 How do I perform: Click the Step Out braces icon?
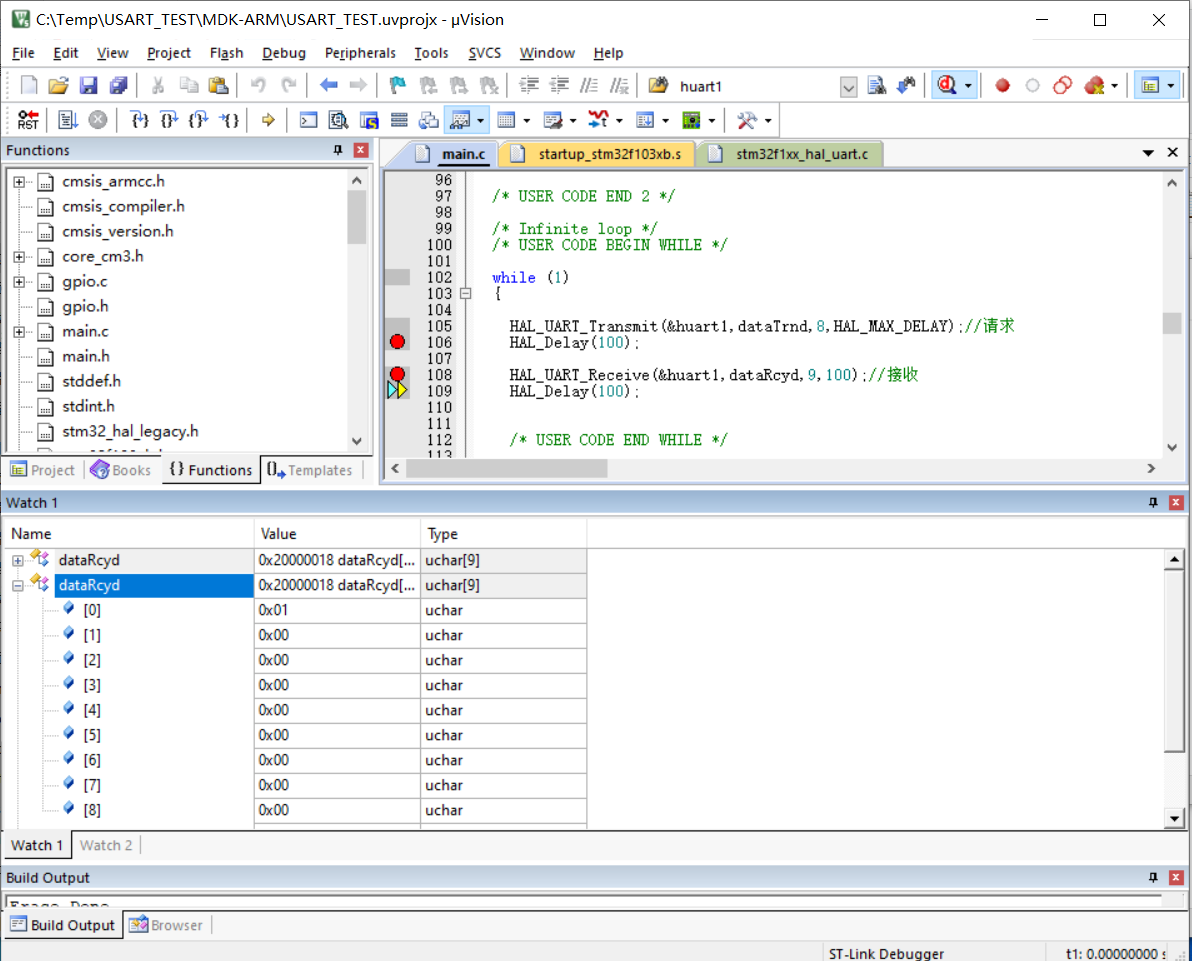click(198, 119)
